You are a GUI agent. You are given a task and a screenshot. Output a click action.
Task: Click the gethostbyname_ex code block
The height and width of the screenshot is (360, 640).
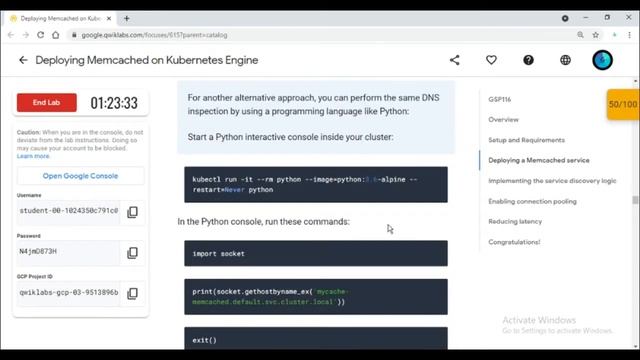pyautogui.click(x=316, y=297)
